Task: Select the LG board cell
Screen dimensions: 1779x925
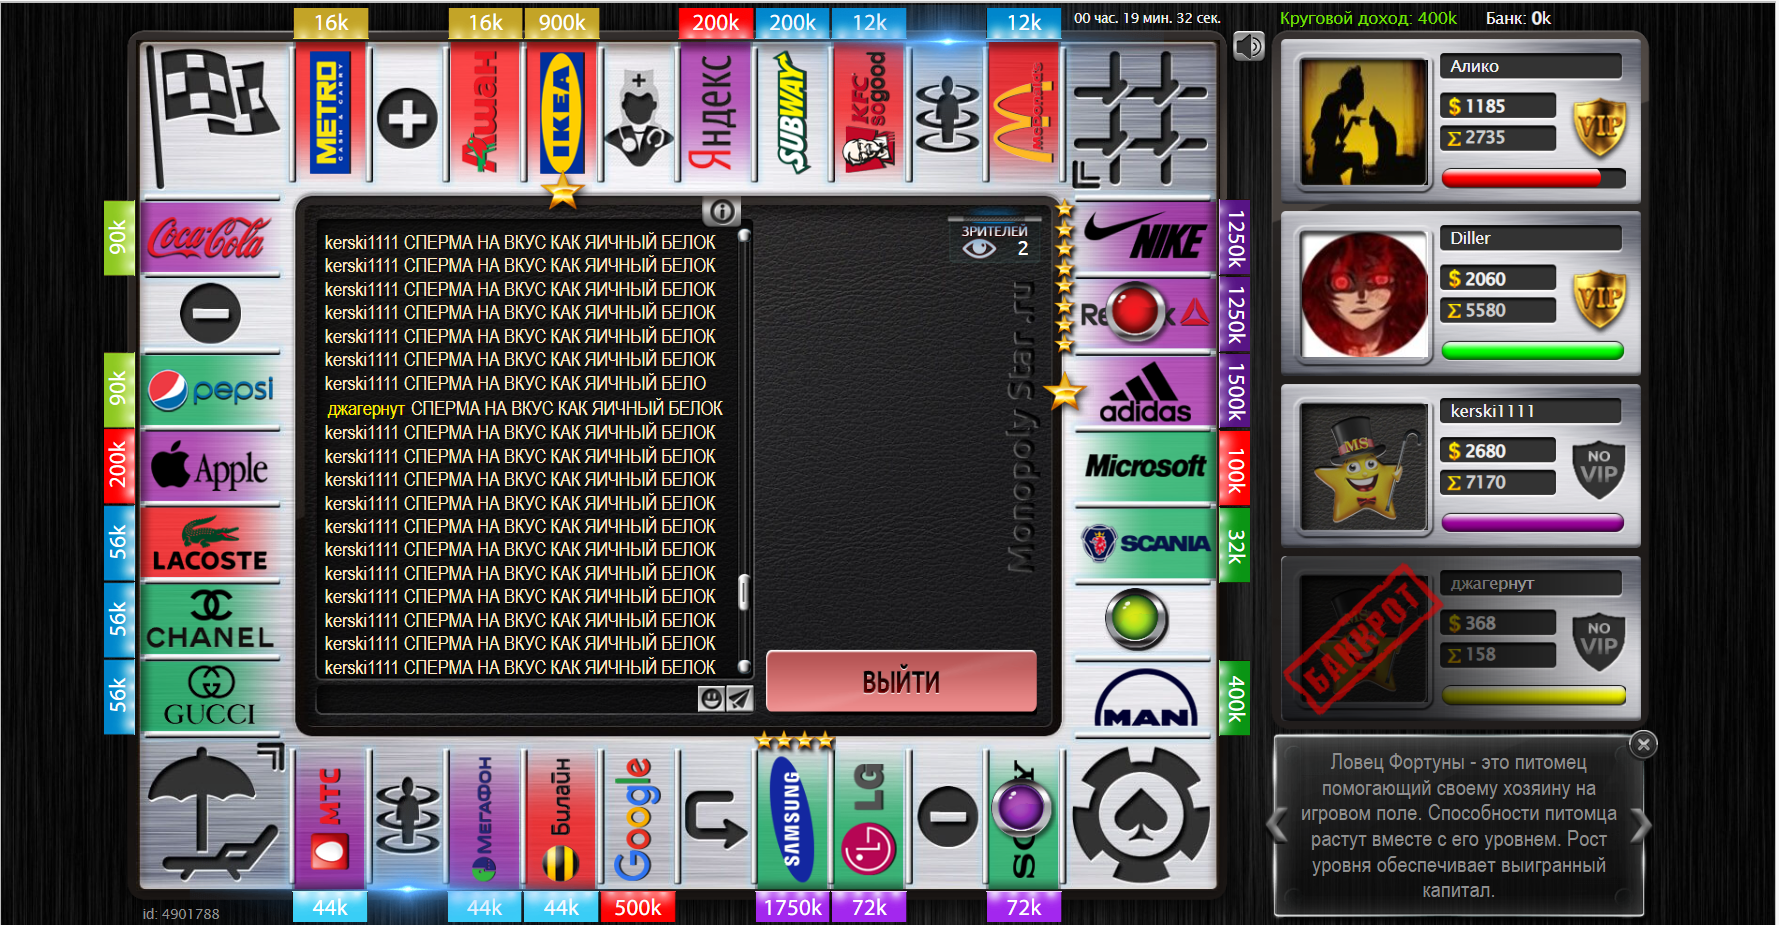Action: [x=869, y=818]
